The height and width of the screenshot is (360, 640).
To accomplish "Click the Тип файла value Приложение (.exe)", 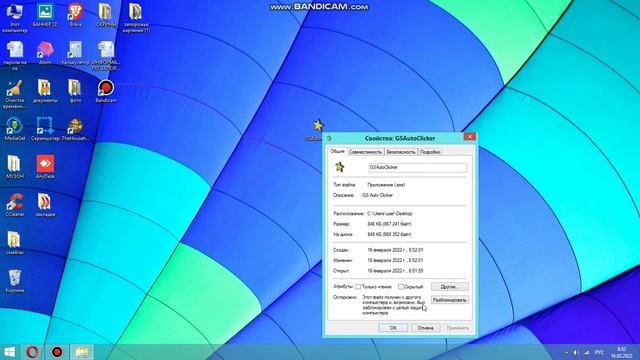I will click(386, 185).
